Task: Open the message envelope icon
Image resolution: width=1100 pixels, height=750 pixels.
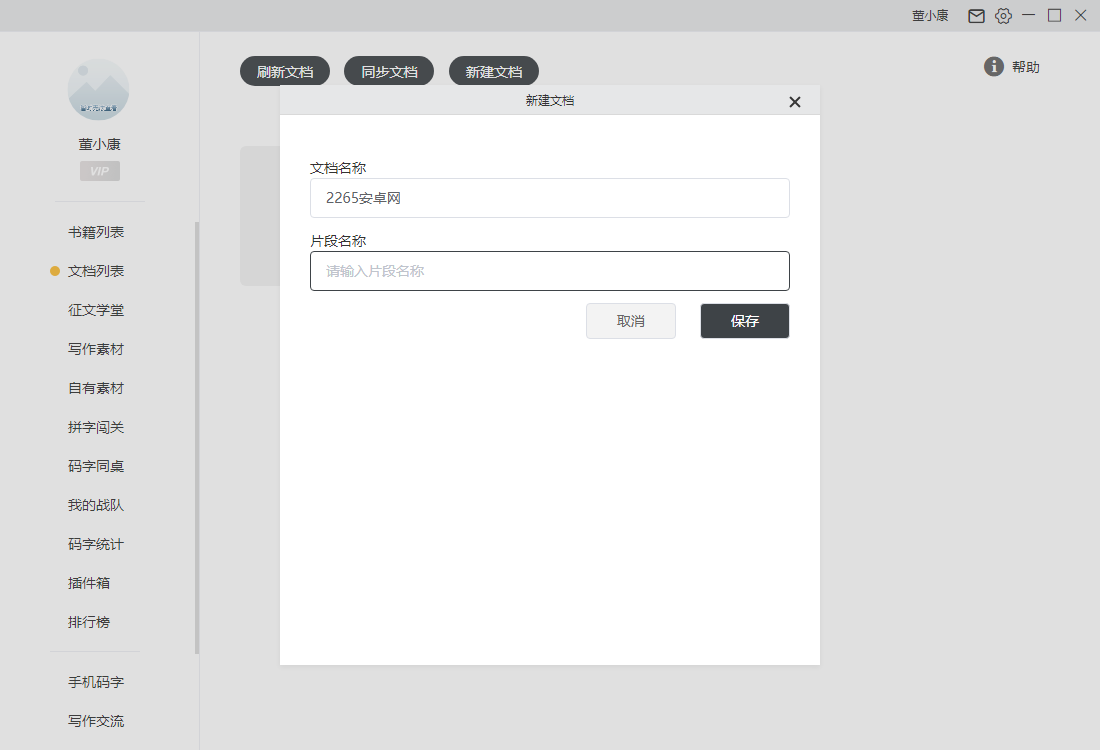Action: point(976,15)
